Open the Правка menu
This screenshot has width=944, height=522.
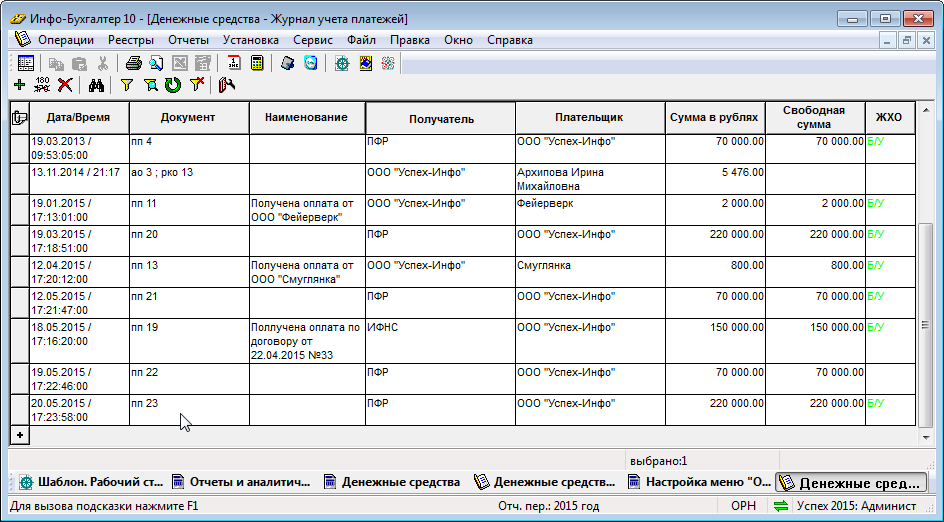(410, 40)
